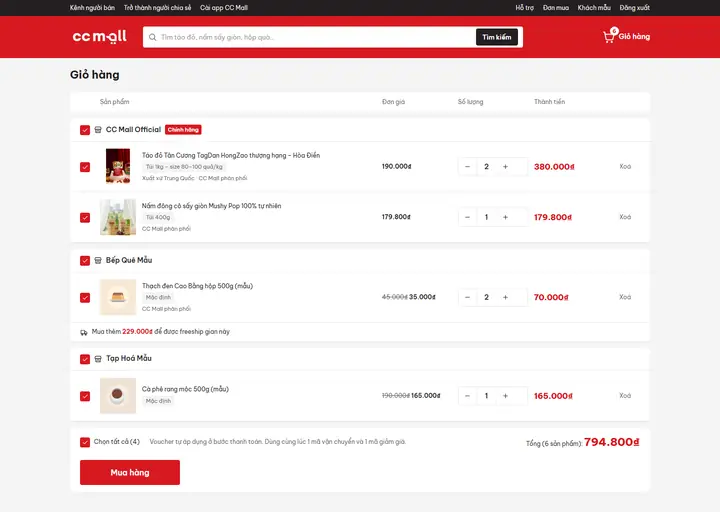Open Nấm đông cô sấy giòn title
This screenshot has width=720, height=512.
click(212, 206)
